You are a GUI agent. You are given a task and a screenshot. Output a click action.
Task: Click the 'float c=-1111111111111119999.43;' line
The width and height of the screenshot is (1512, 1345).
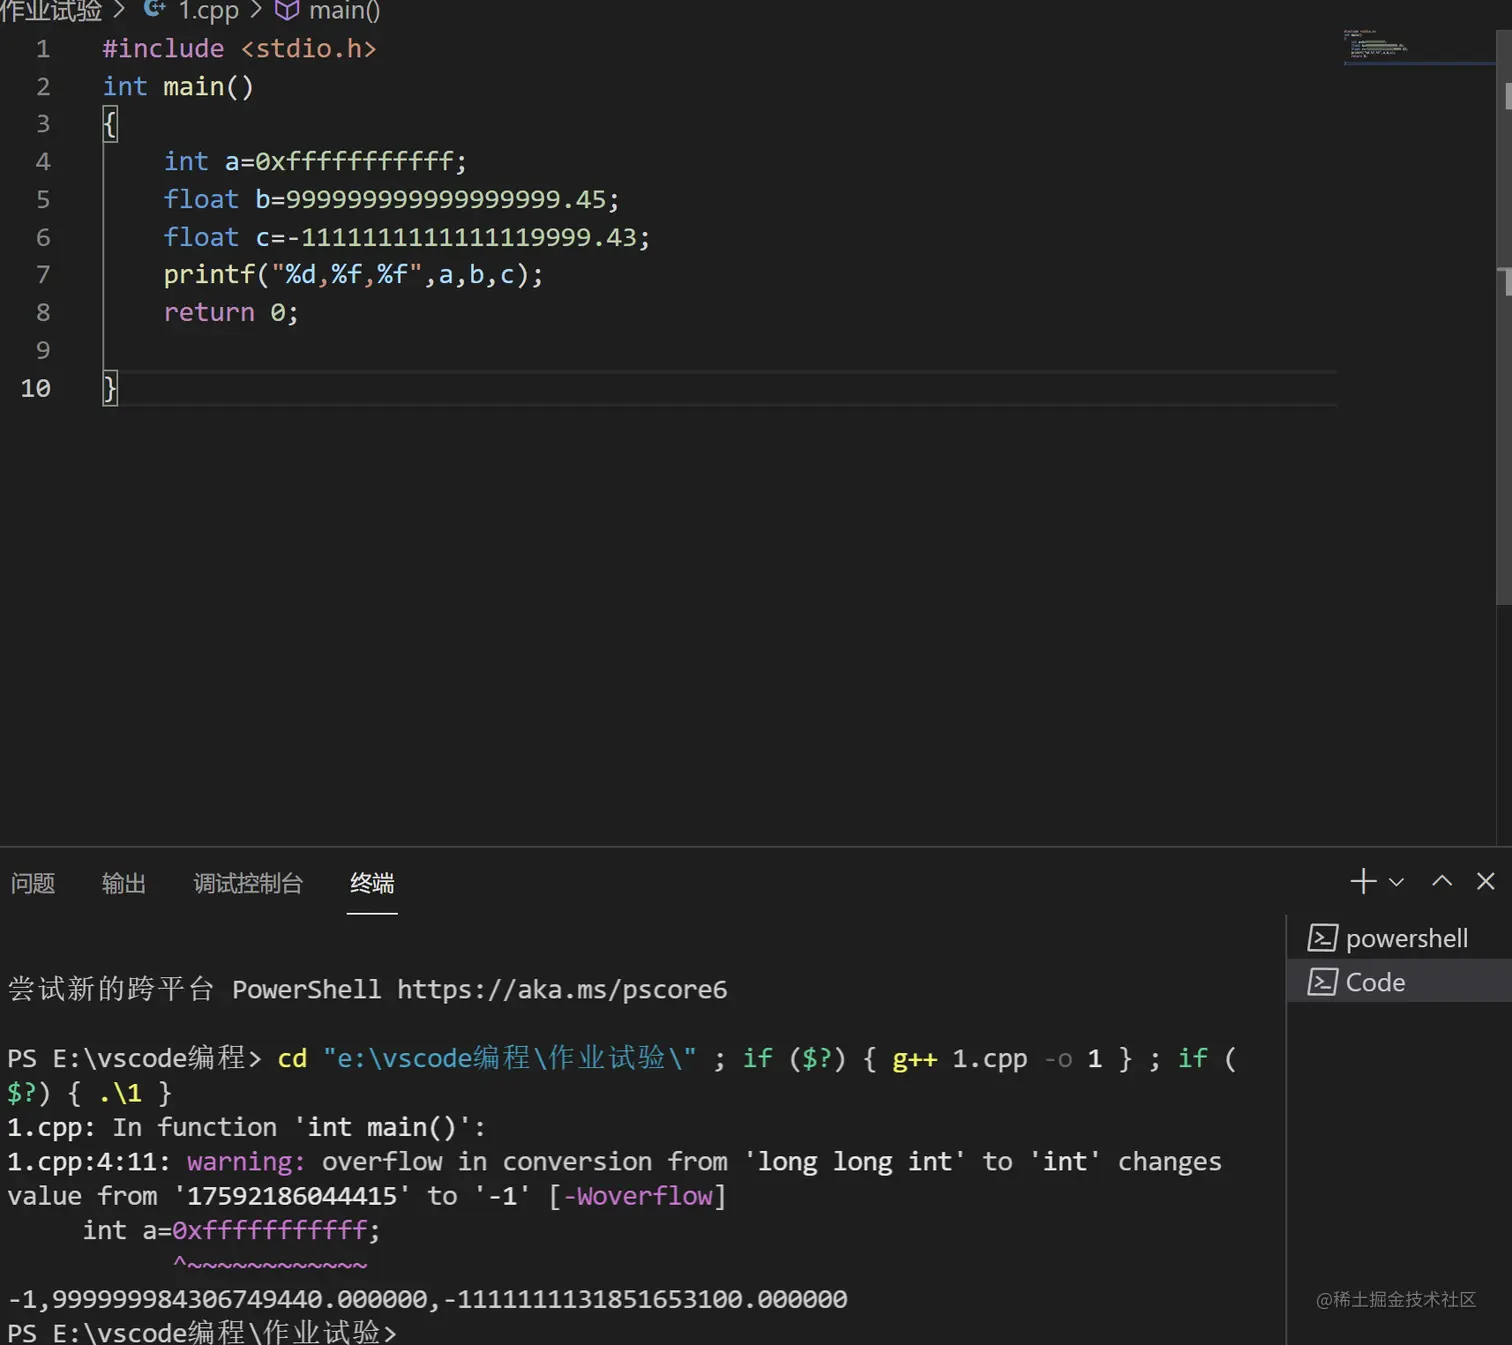tap(406, 237)
